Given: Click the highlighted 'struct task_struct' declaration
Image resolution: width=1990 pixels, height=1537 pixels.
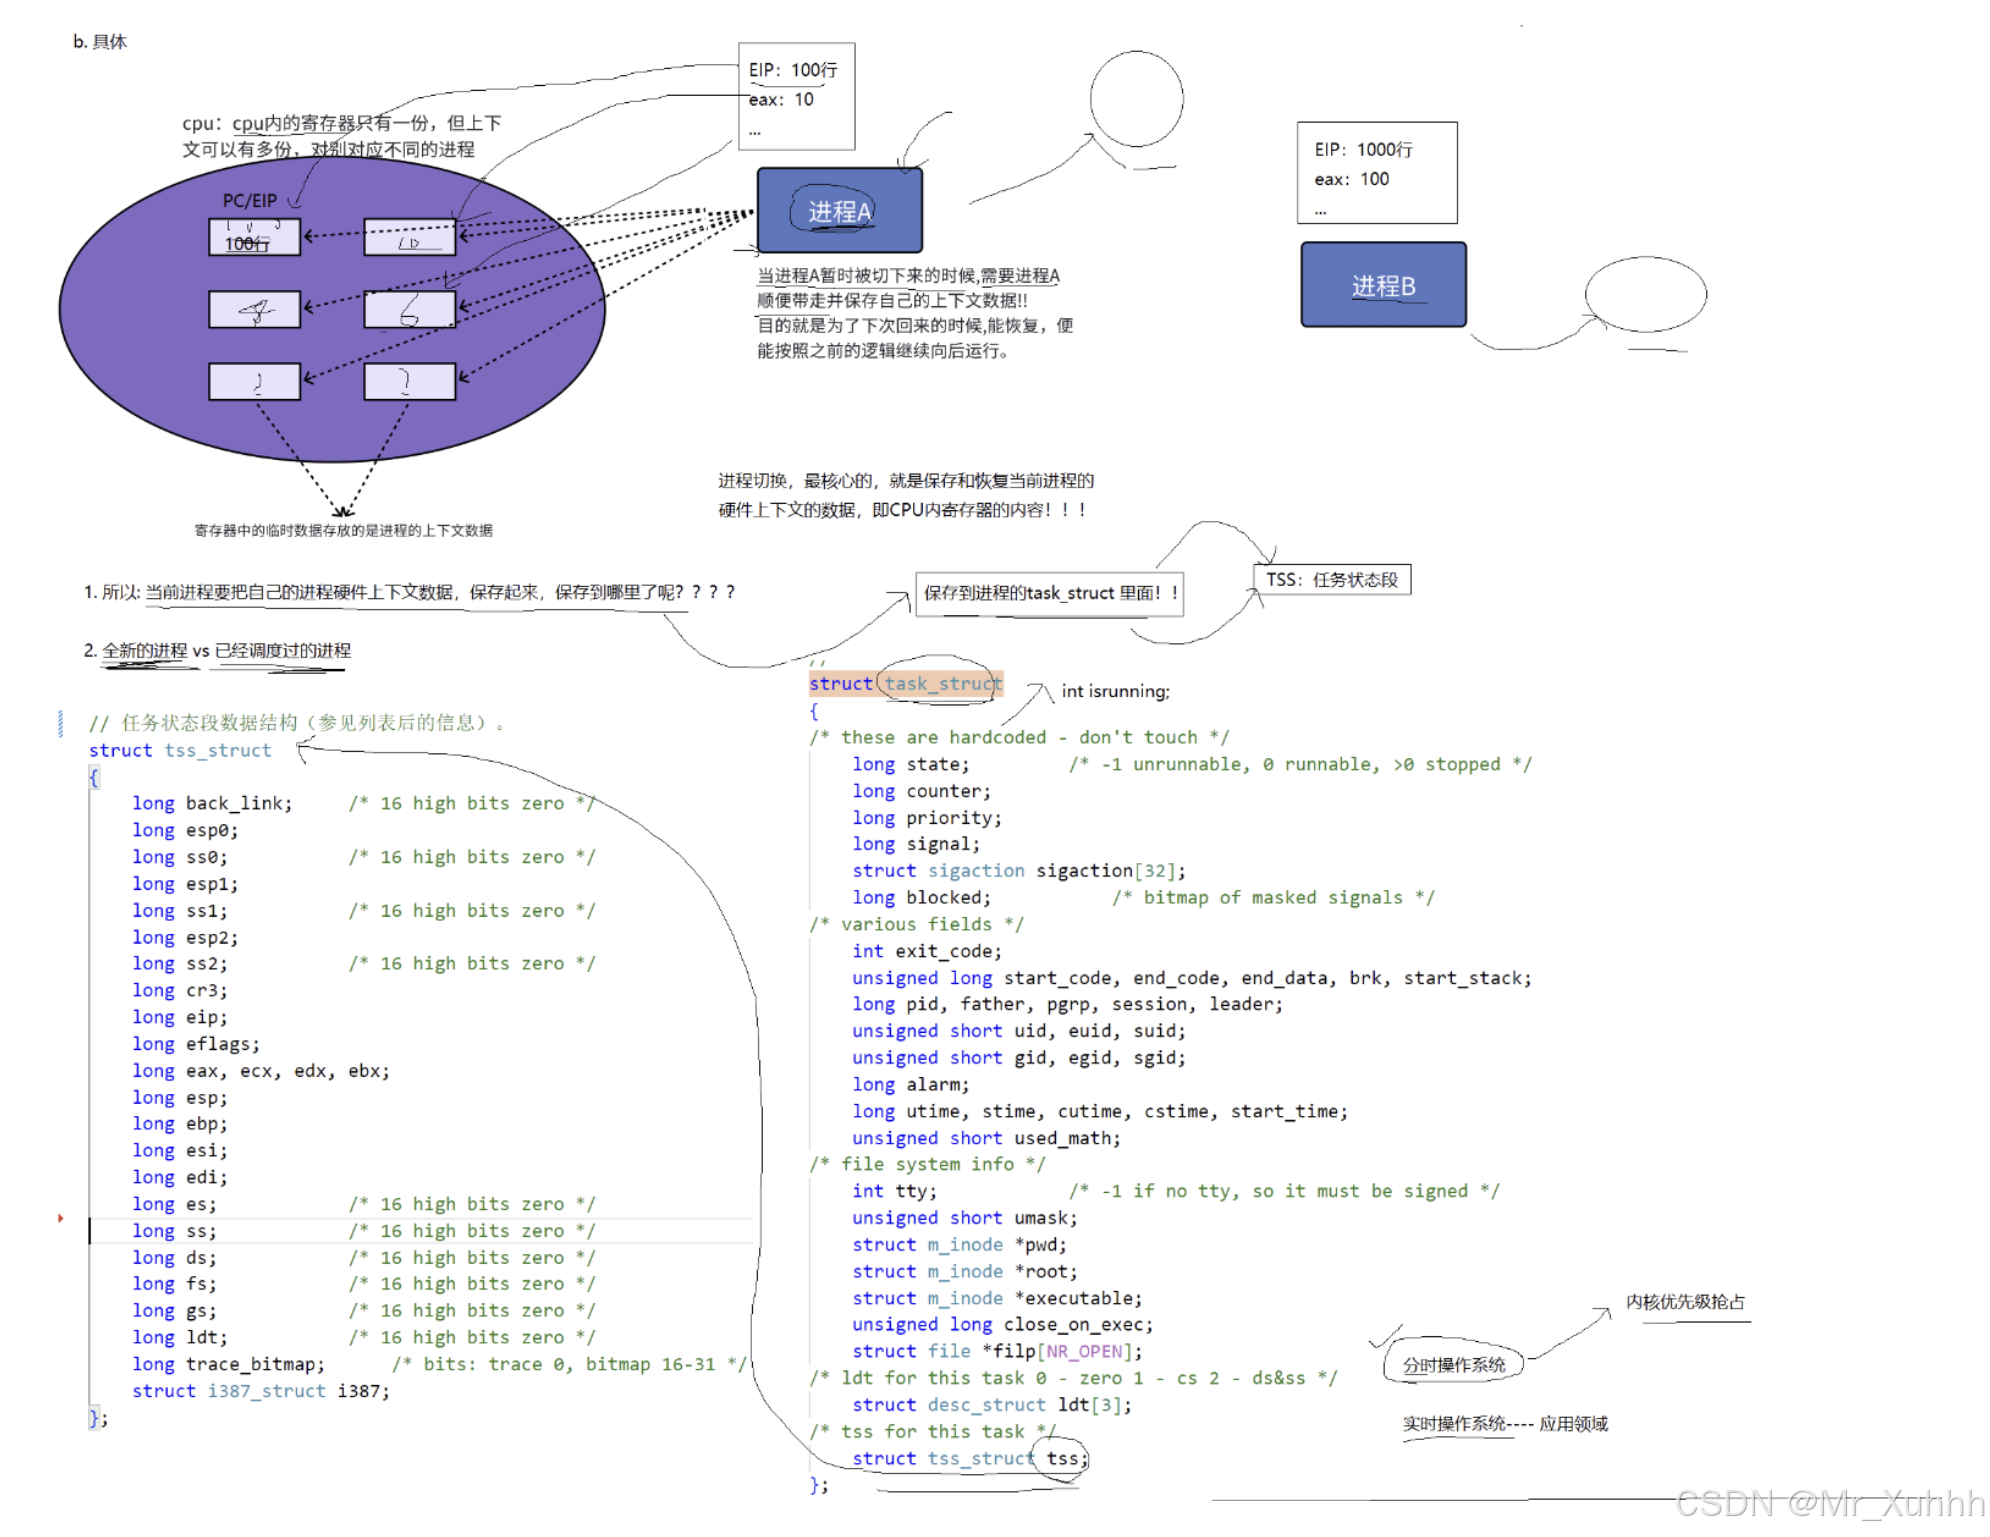Looking at the screenshot, I should point(905,684).
